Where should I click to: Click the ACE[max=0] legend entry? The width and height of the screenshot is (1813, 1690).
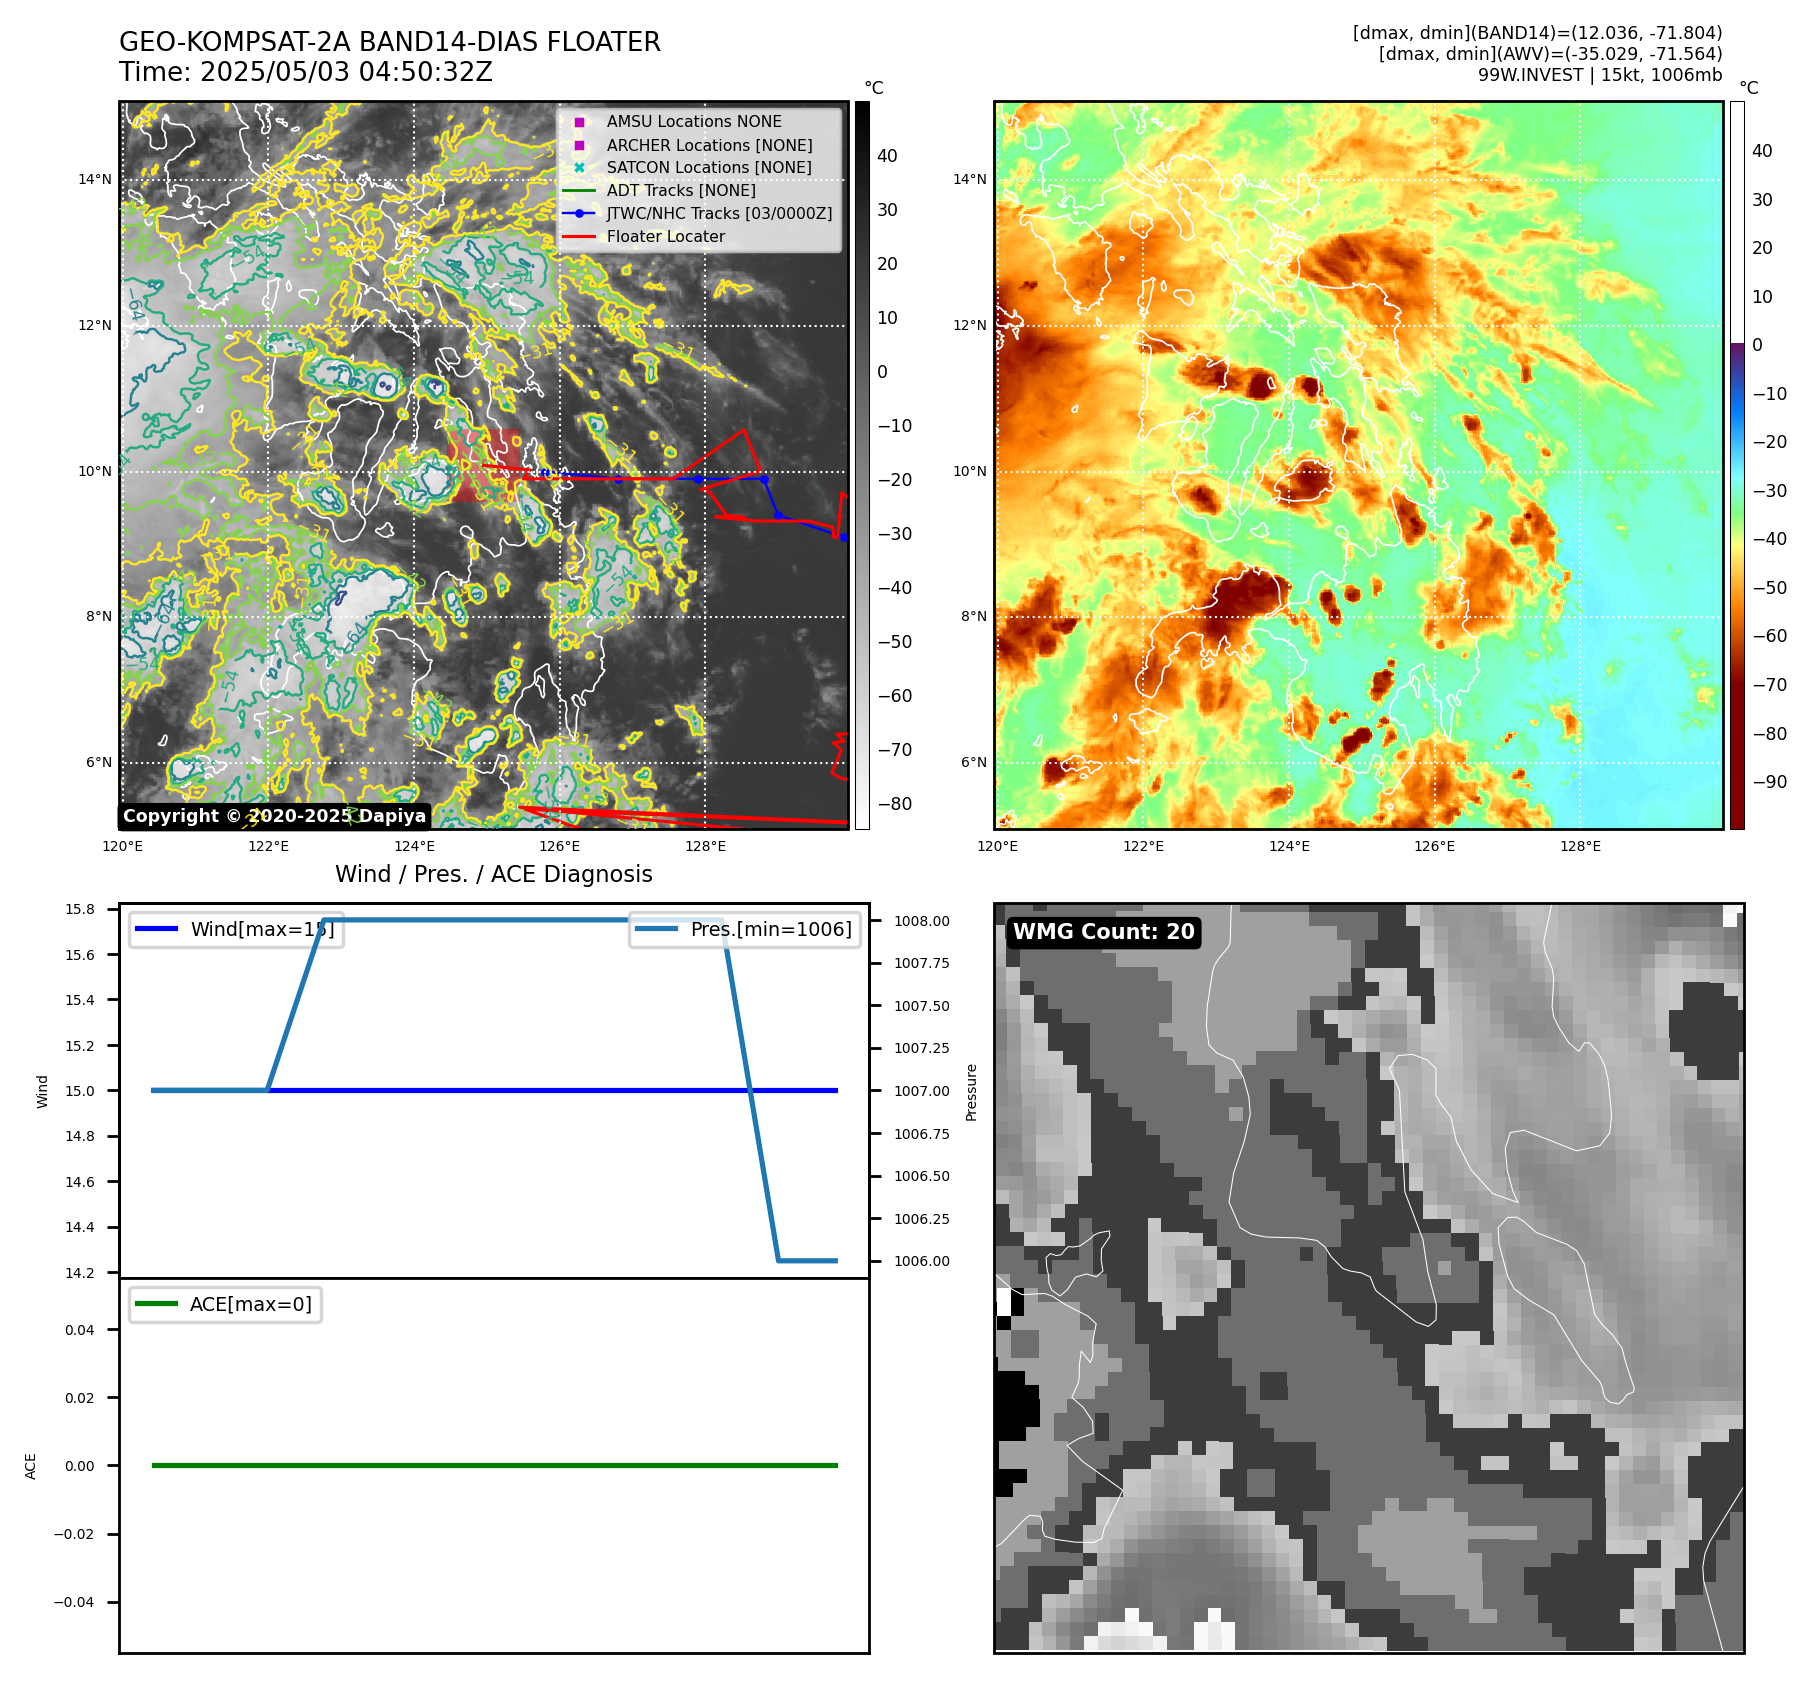[x=226, y=1304]
